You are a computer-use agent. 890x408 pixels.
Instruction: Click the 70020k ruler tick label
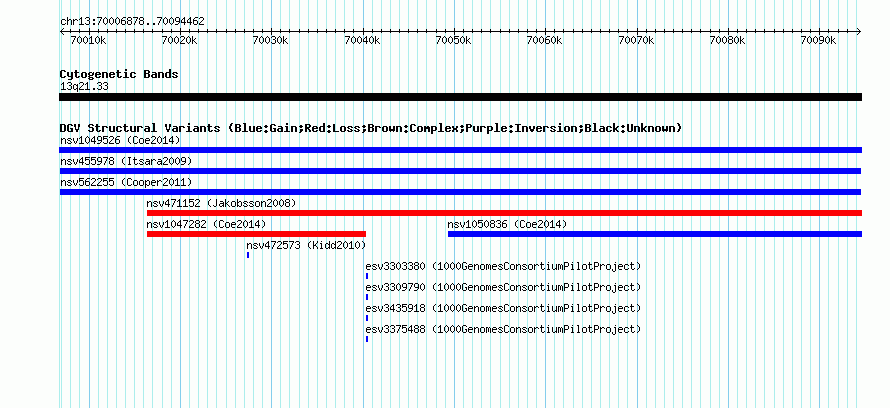[179, 40]
